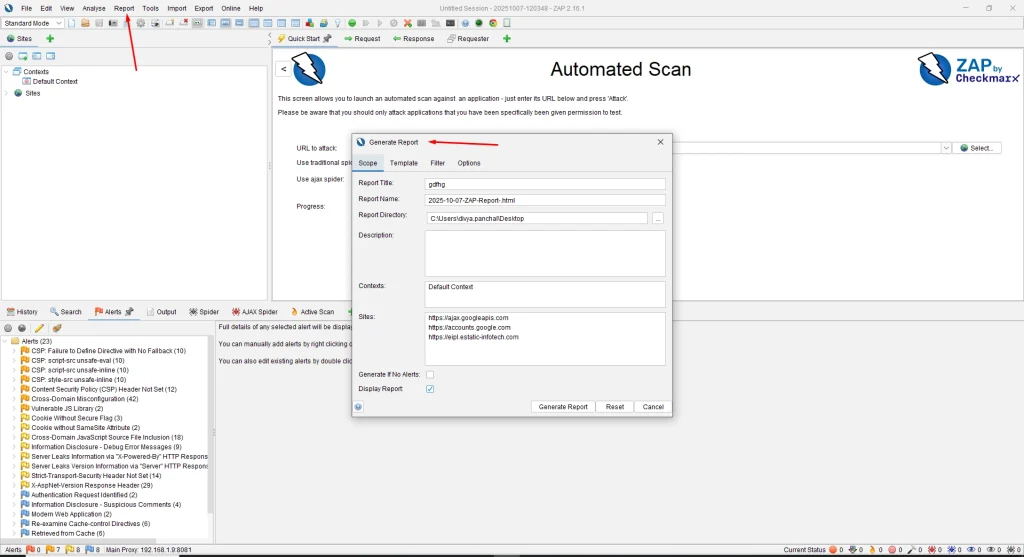Click the options gear icon in main toolbar
1024x557 pixels.
(x=141, y=22)
